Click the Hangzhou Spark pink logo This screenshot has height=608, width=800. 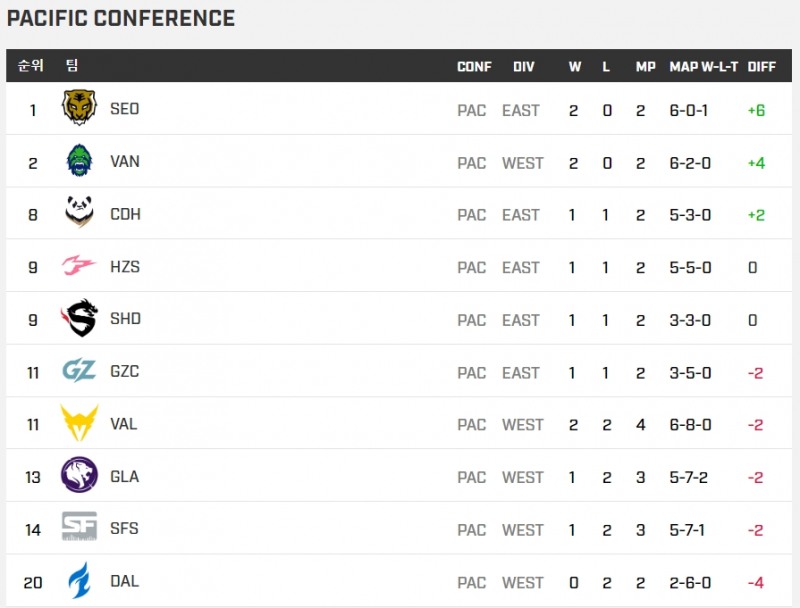point(79,266)
